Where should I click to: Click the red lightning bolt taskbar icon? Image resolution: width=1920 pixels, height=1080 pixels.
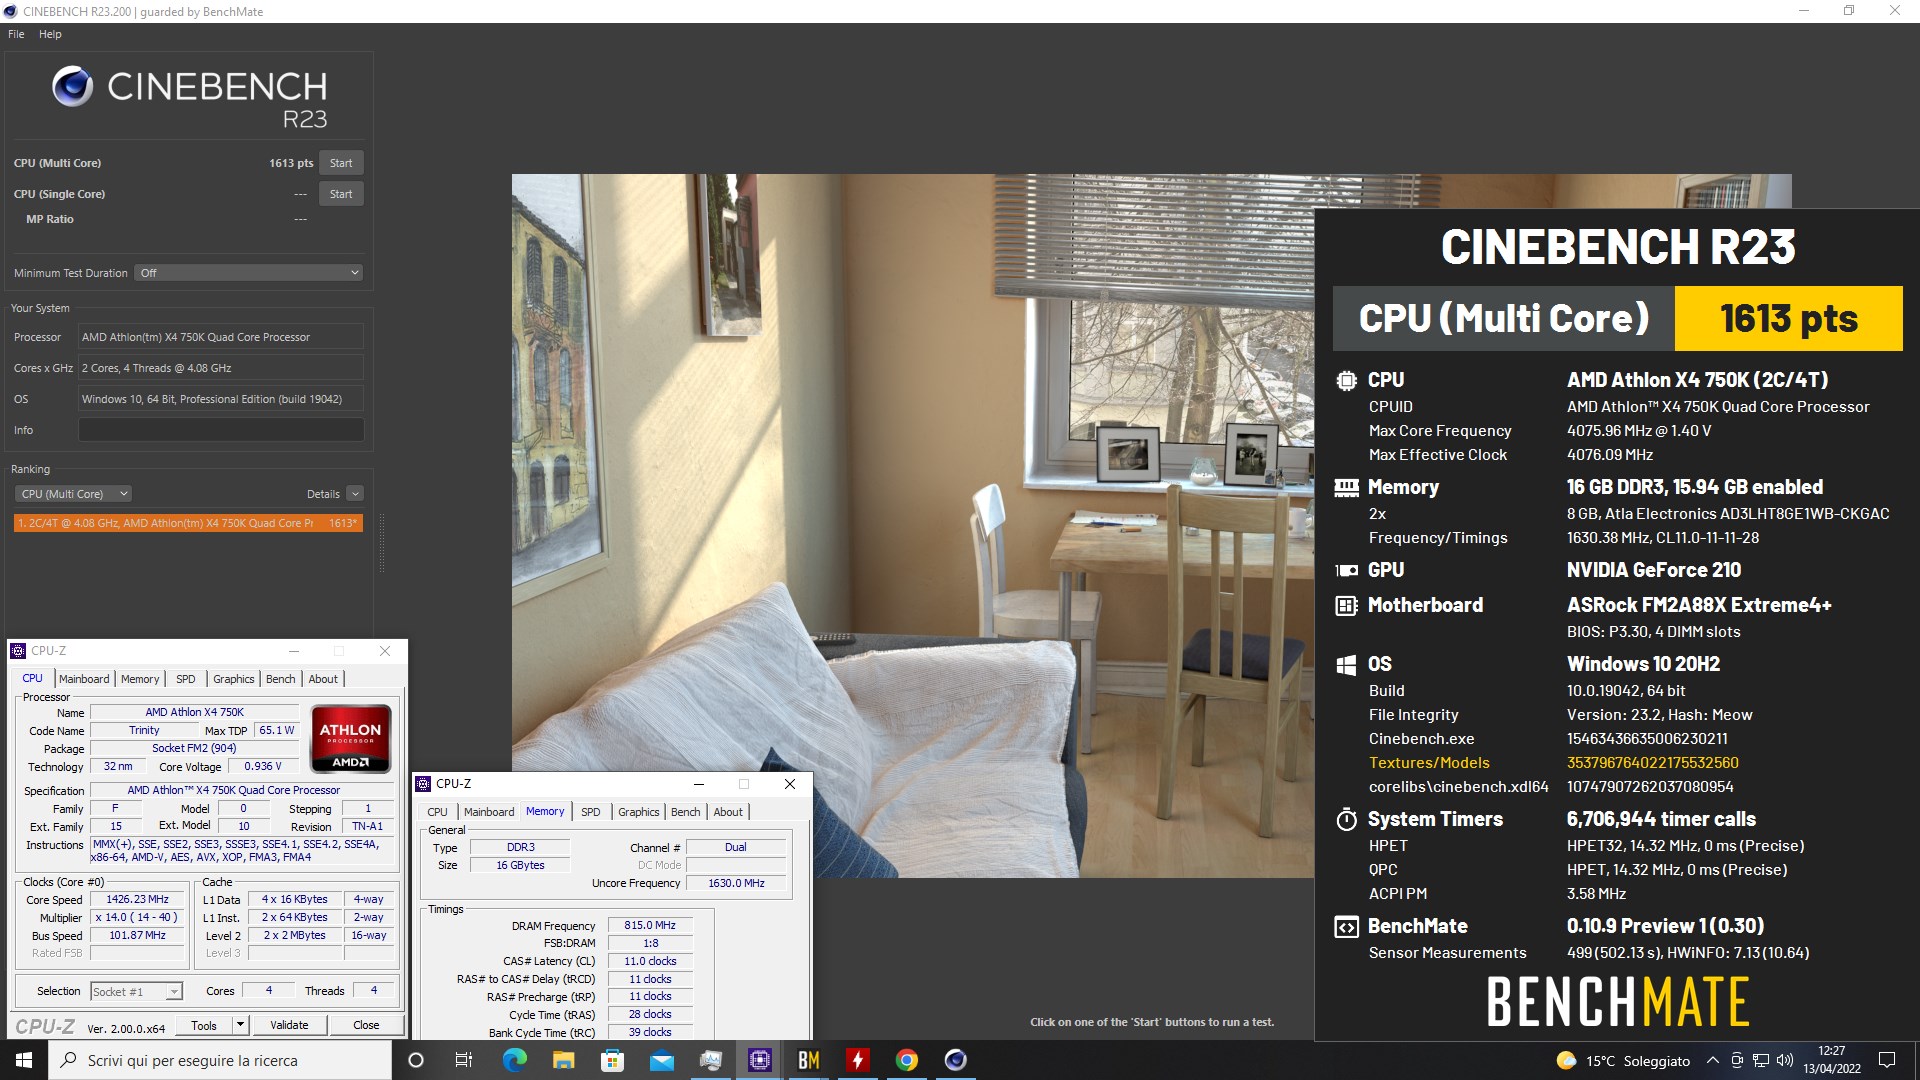click(857, 1060)
